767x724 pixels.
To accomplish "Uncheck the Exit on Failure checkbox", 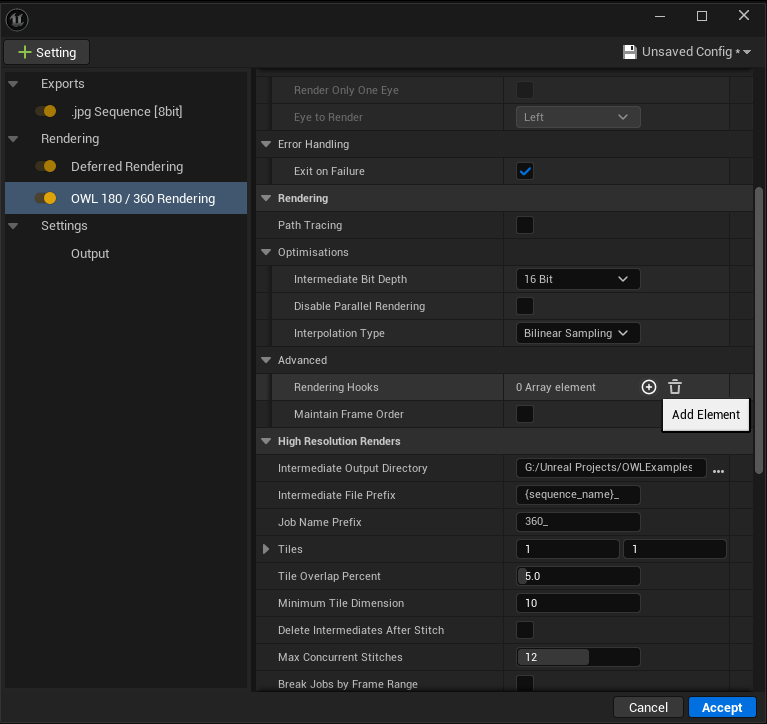I will click(525, 171).
